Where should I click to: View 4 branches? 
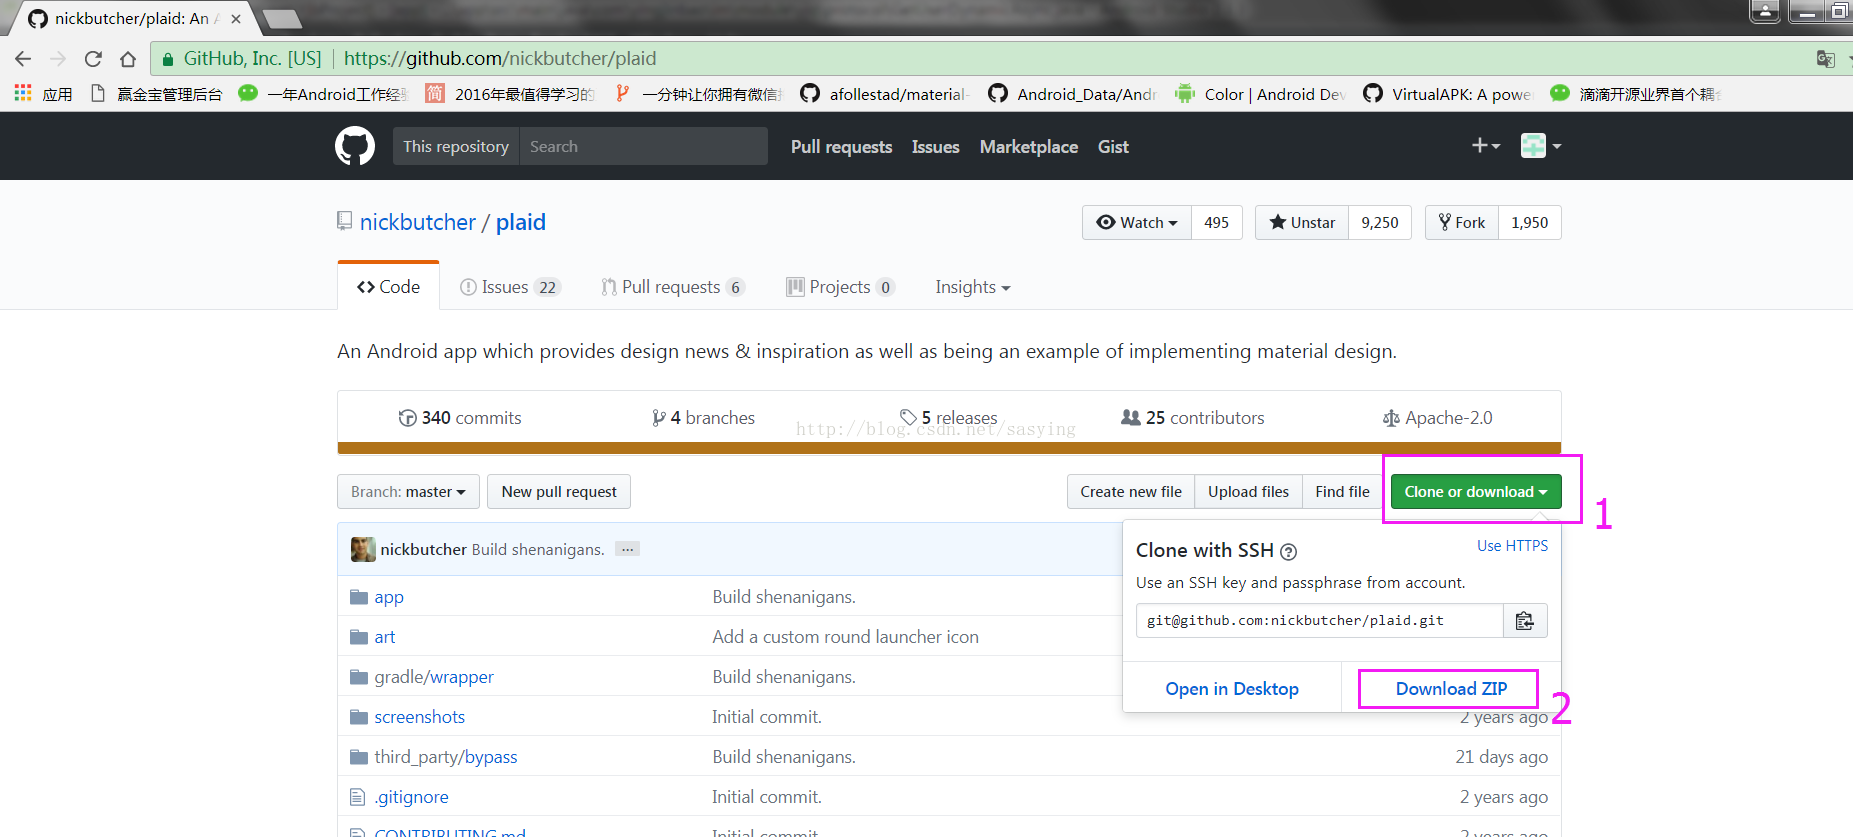click(x=703, y=418)
